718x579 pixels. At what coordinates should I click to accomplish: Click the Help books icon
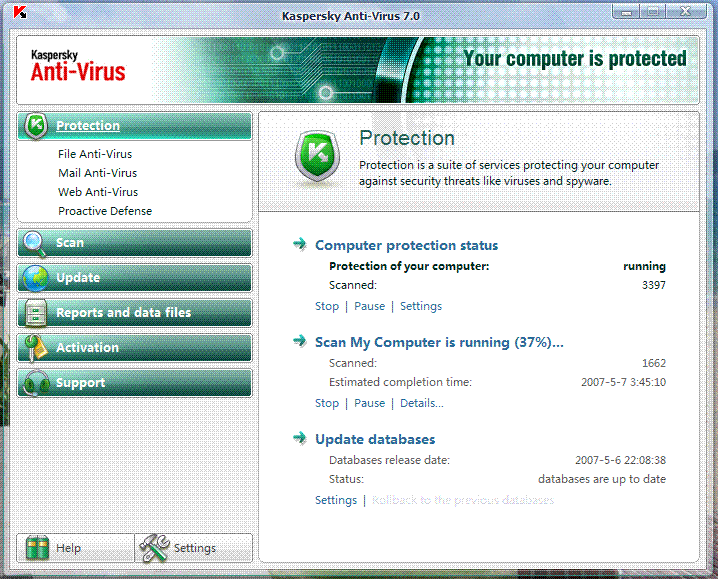pyautogui.click(x=37, y=548)
